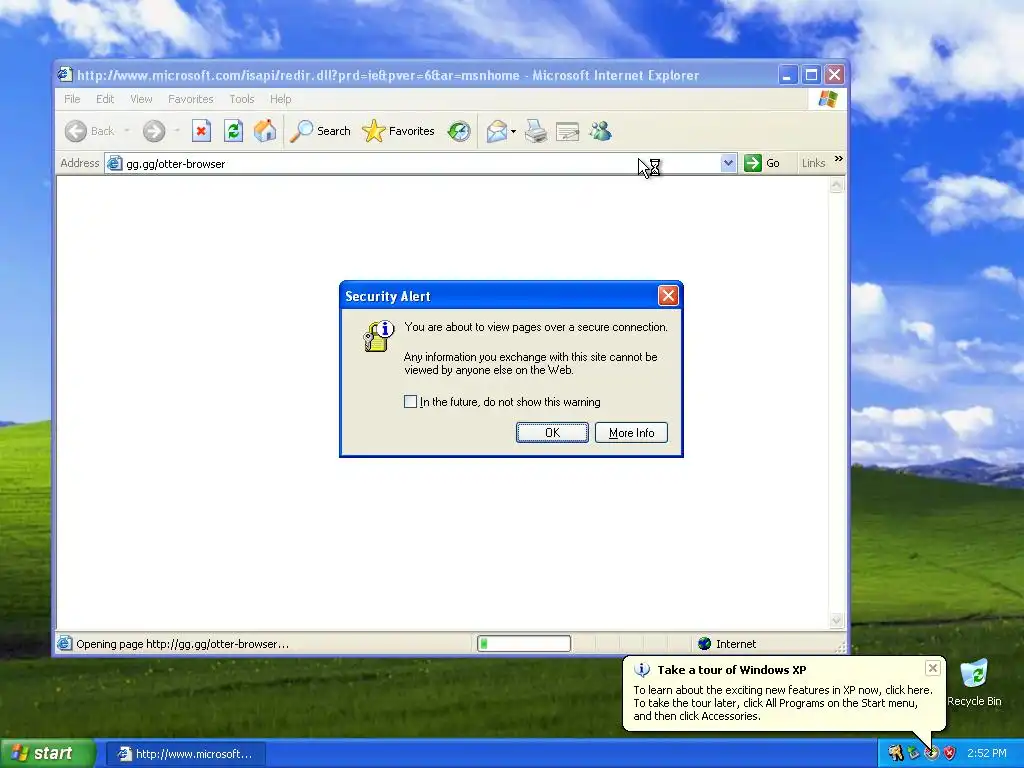Open the File menu
1024x768 pixels.
point(72,99)
